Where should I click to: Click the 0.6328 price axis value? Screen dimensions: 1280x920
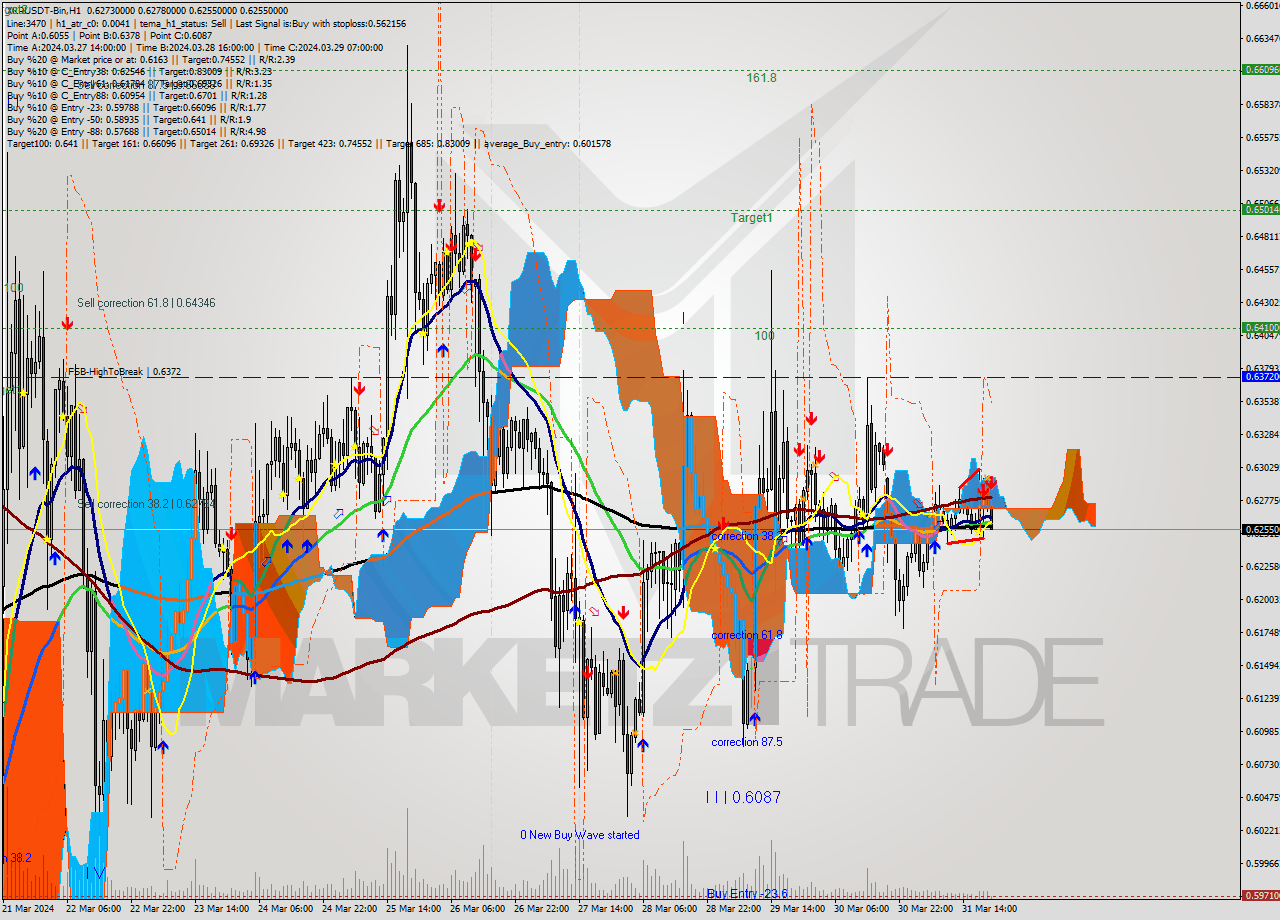1262,434
